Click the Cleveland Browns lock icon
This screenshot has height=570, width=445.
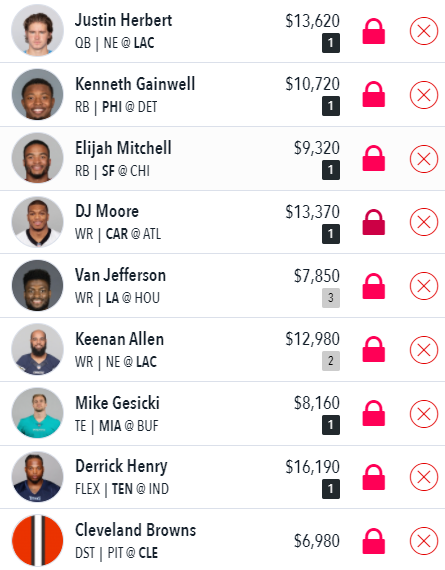pos(374,542)
